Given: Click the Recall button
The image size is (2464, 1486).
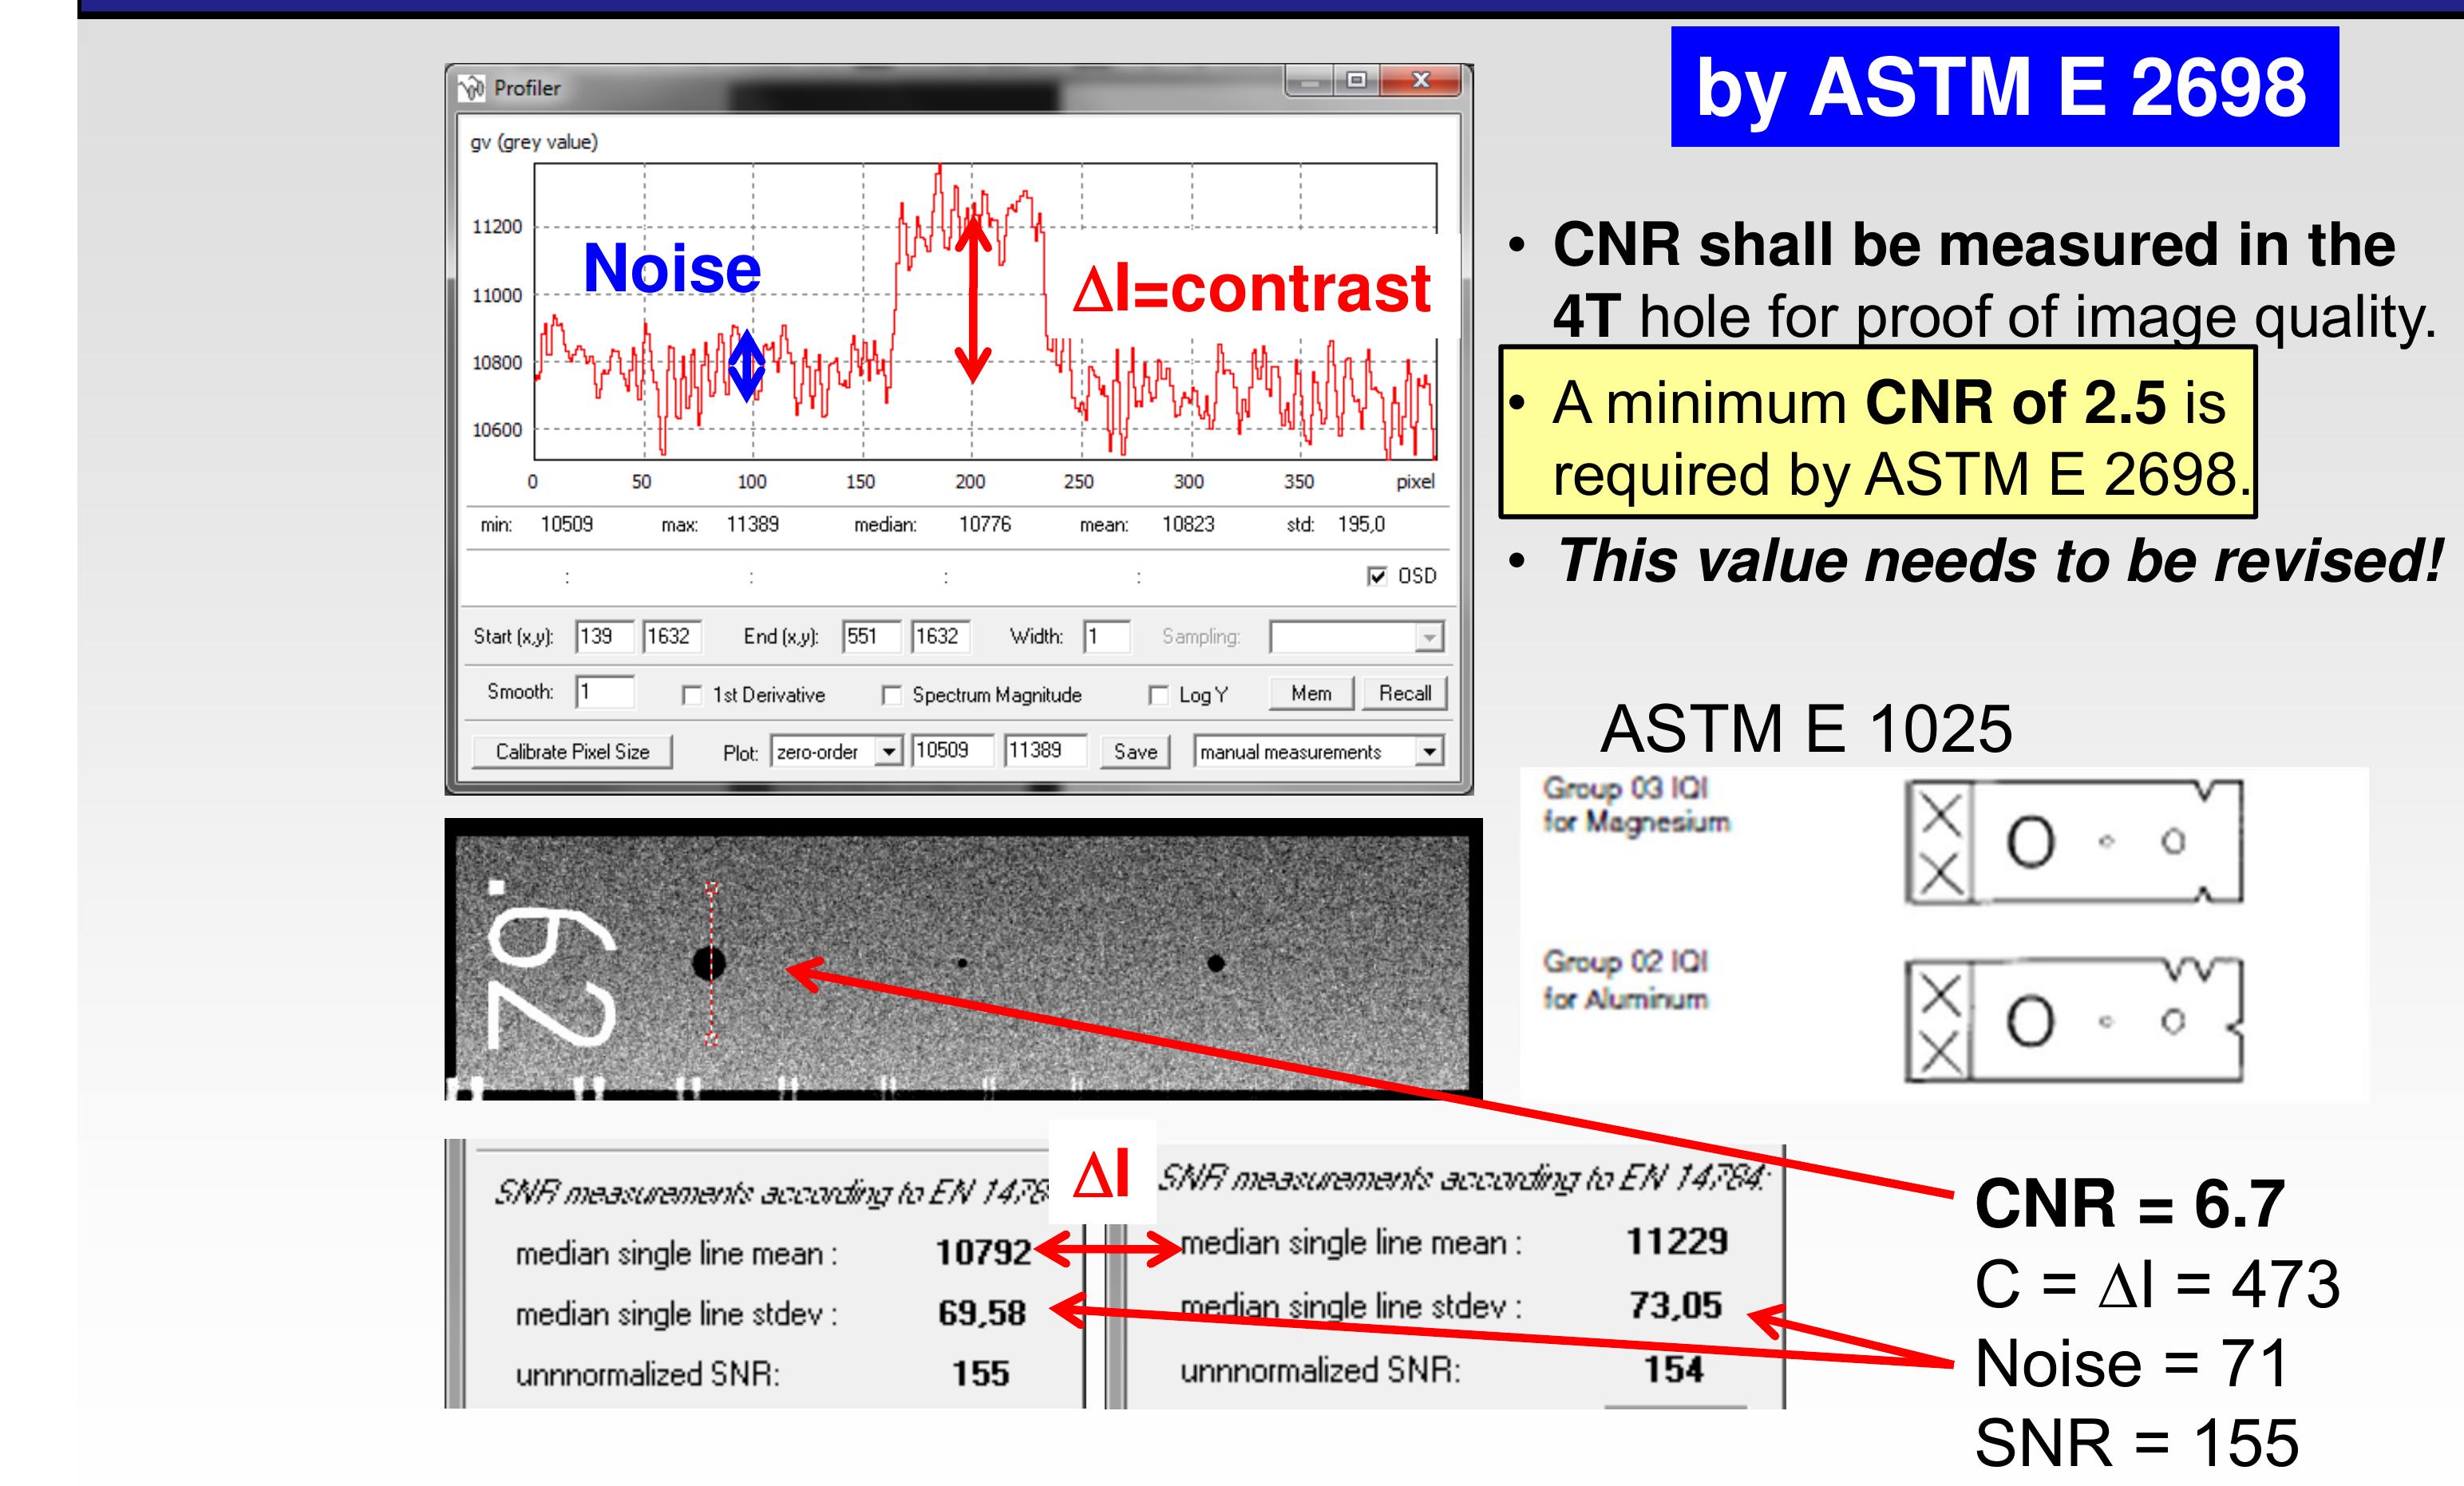Looking at the screenshot, I should coord(1405,693).
